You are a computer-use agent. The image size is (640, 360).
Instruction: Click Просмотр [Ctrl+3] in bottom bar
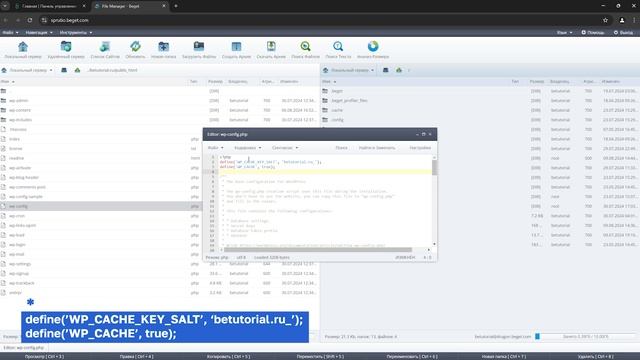pos(44,356)
